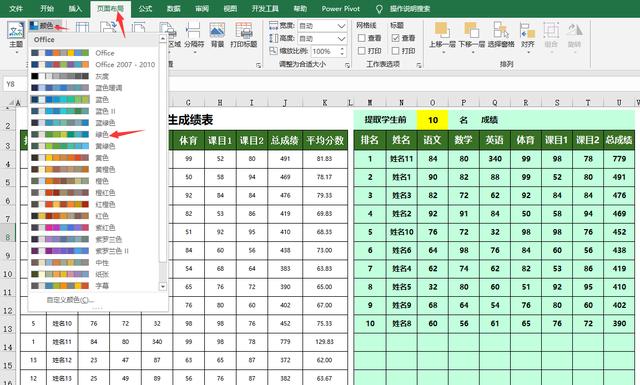Choose the 橙红色 color scheme
Image resolution: width=640 pixels, height=385 pixels.
[x=94, y=193]
